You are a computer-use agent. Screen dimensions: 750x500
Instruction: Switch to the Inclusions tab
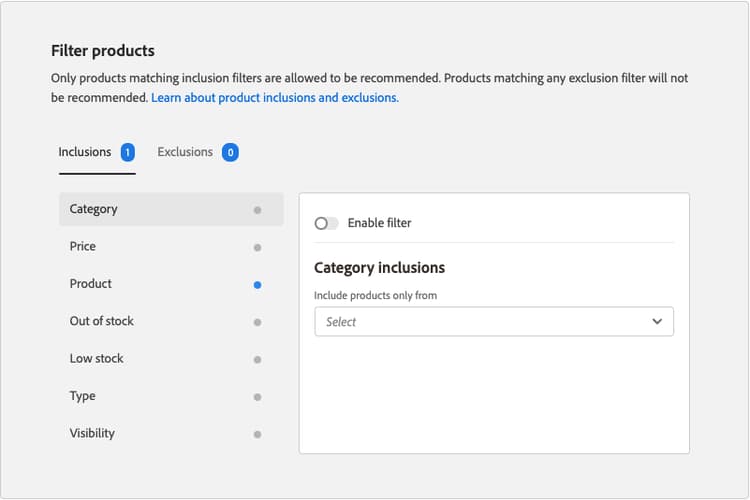point(85,152)
